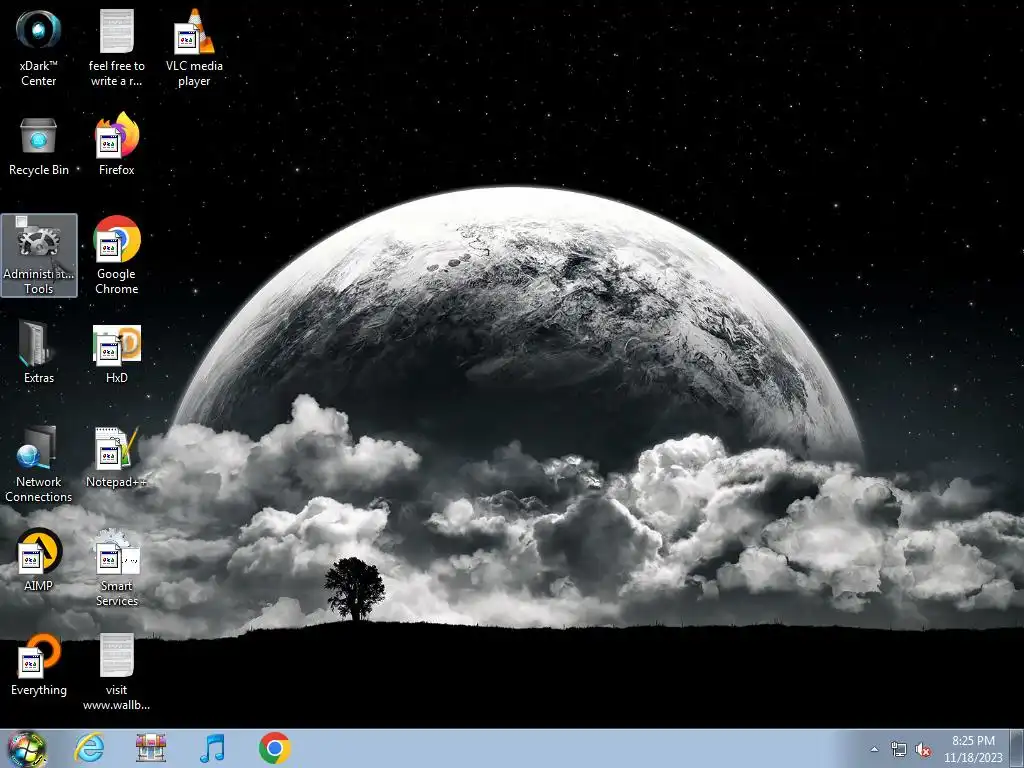1024x768 pixels.
Task: Open Internet Explorer from the taskbar
Action: (89, 748)
